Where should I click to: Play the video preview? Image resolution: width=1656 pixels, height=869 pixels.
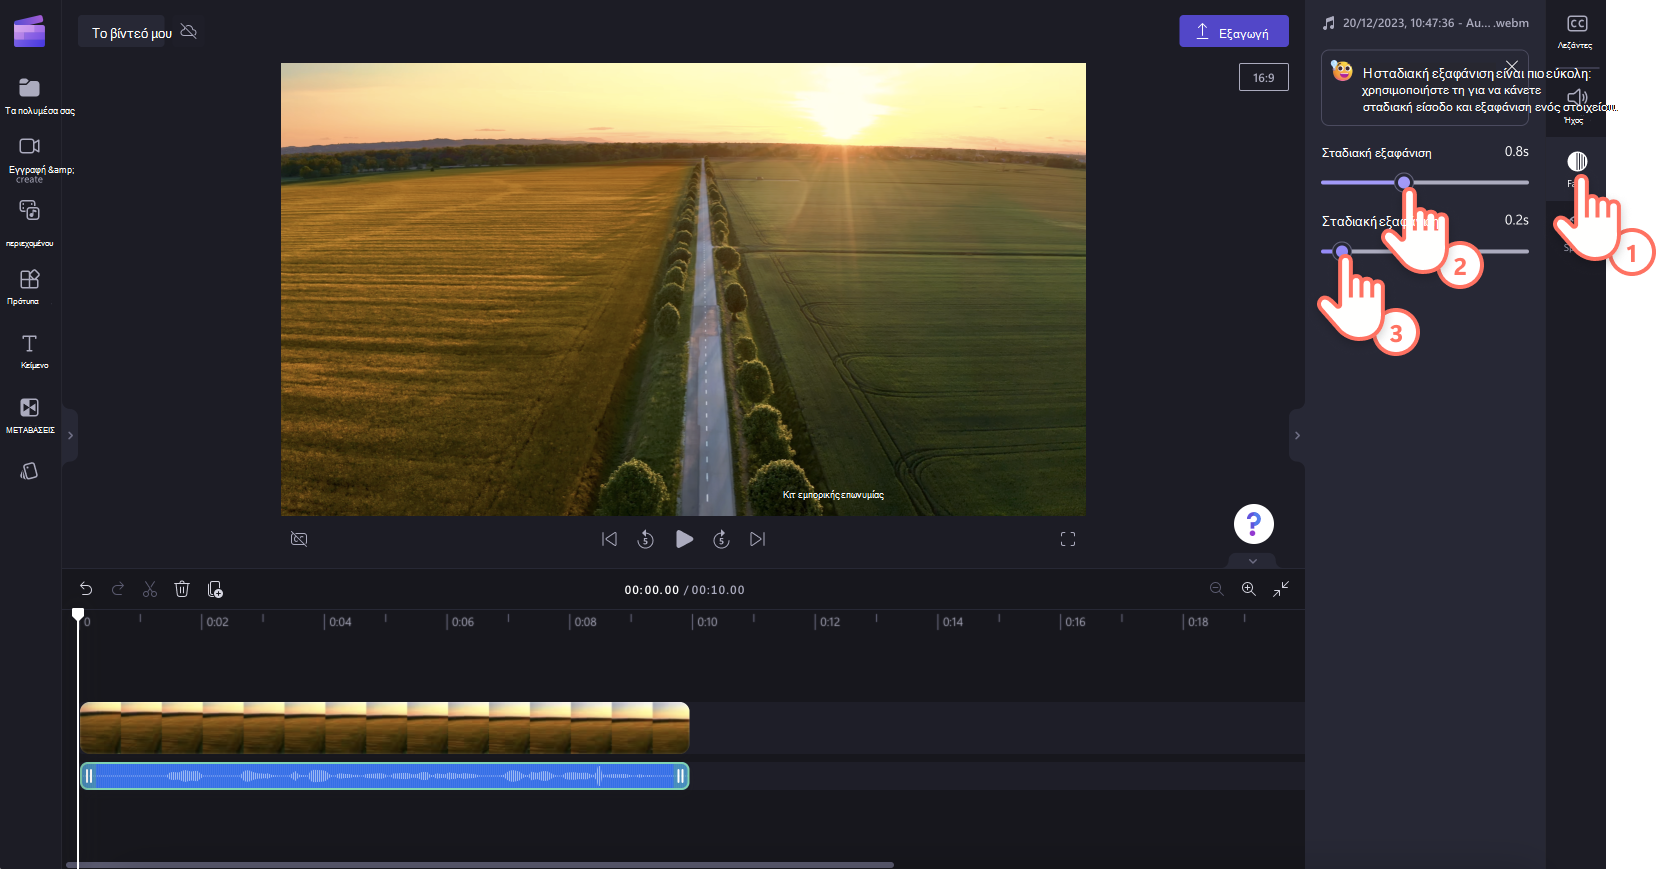[x=684, y=539]
